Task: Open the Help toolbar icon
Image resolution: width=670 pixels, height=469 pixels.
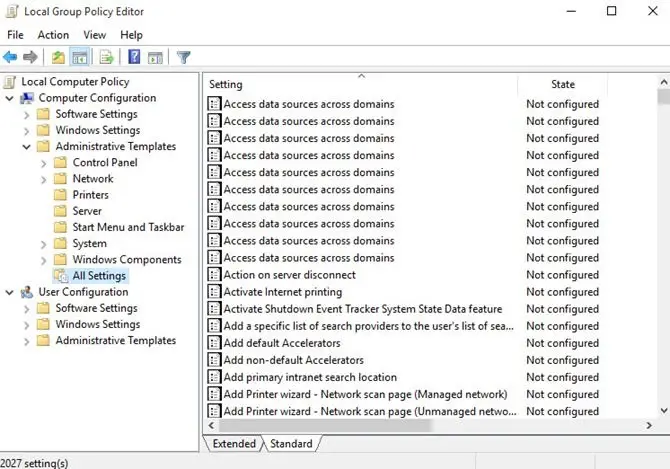Action: point(134,57)
